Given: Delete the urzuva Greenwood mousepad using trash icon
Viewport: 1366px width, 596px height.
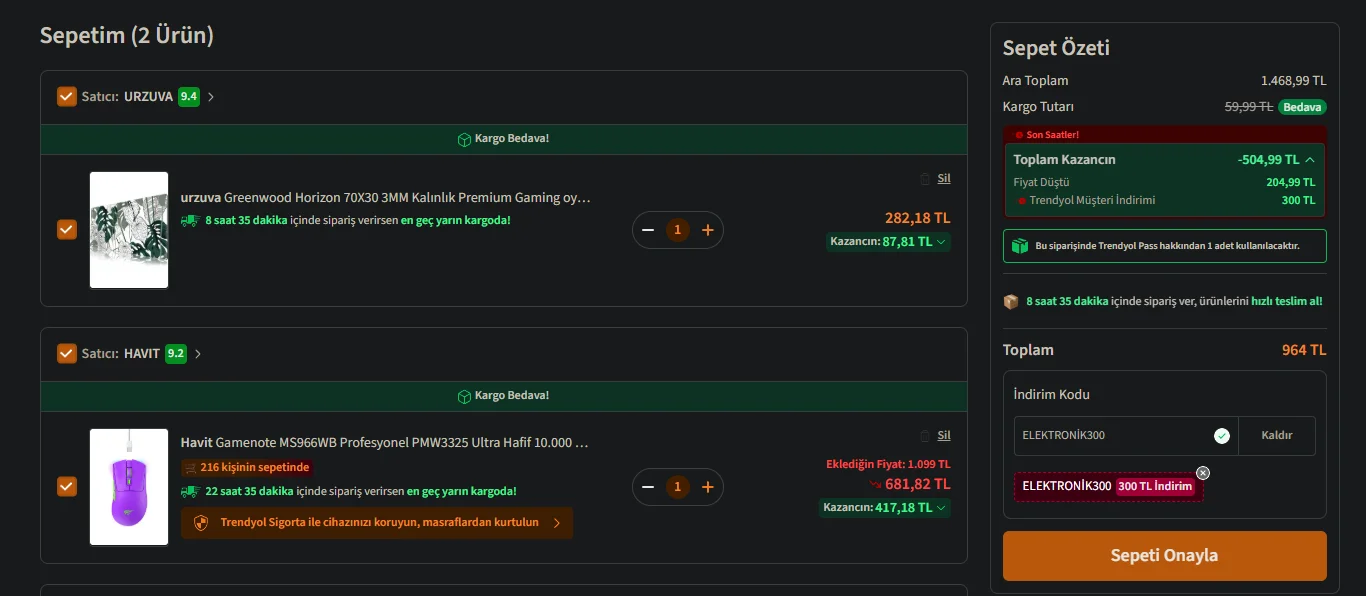Looking at the screenshot, I should (925, 179).
